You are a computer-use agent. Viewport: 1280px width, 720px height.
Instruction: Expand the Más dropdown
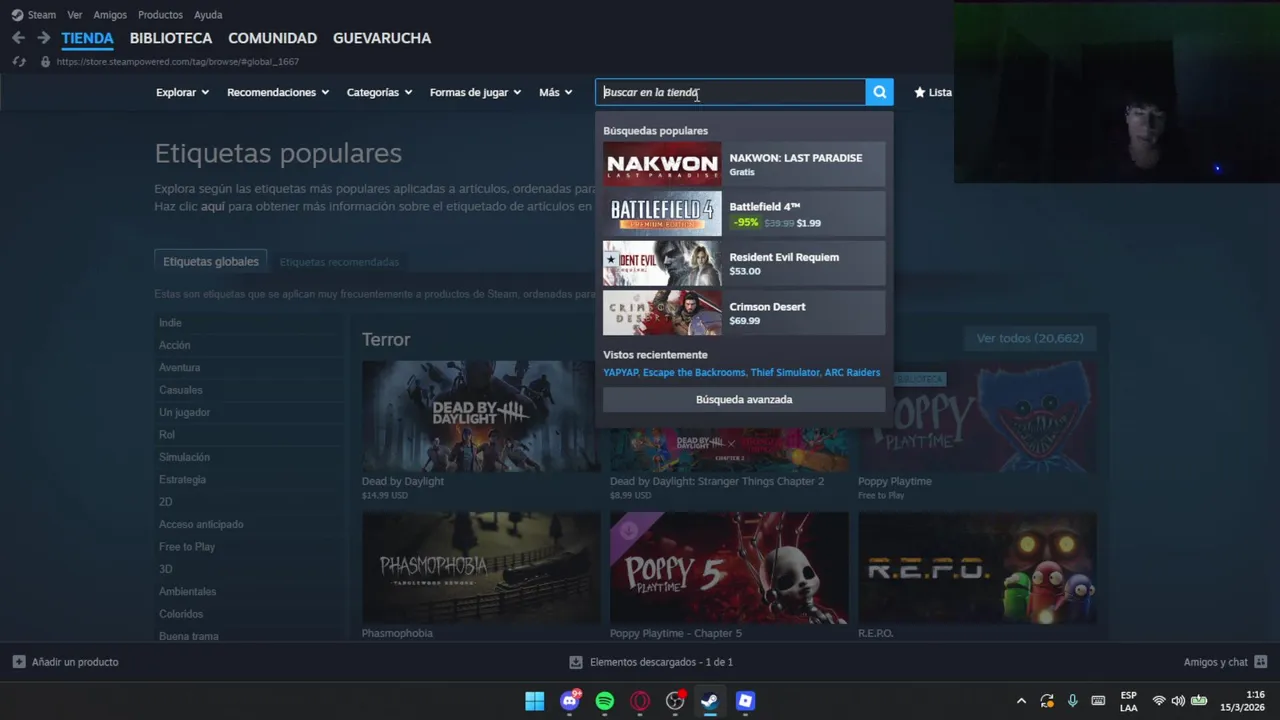(555, 92)
